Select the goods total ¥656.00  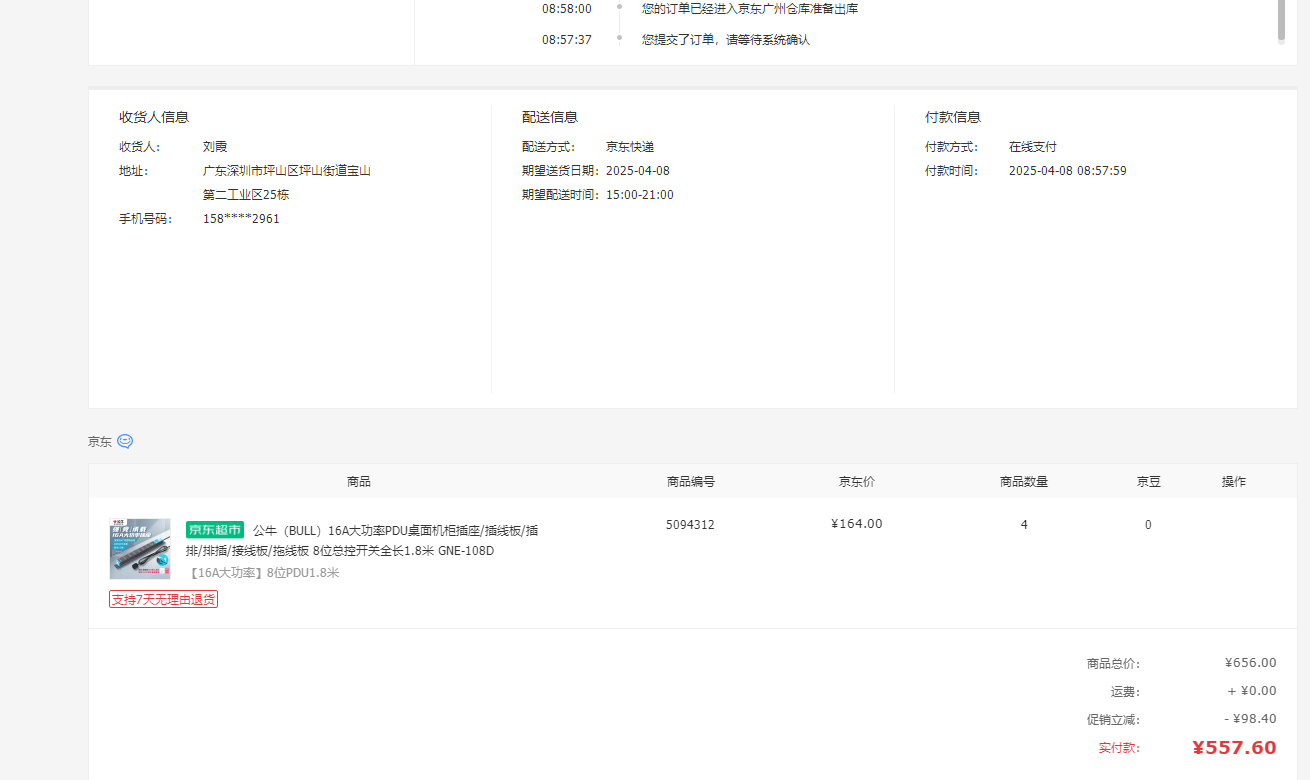1251,662
